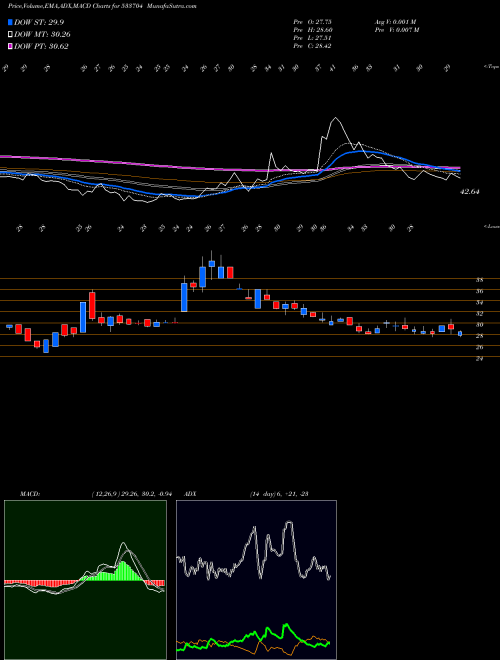Click price axis label 24
The width and height of the screenshot is (500, 660).
(x=479, y=359)
